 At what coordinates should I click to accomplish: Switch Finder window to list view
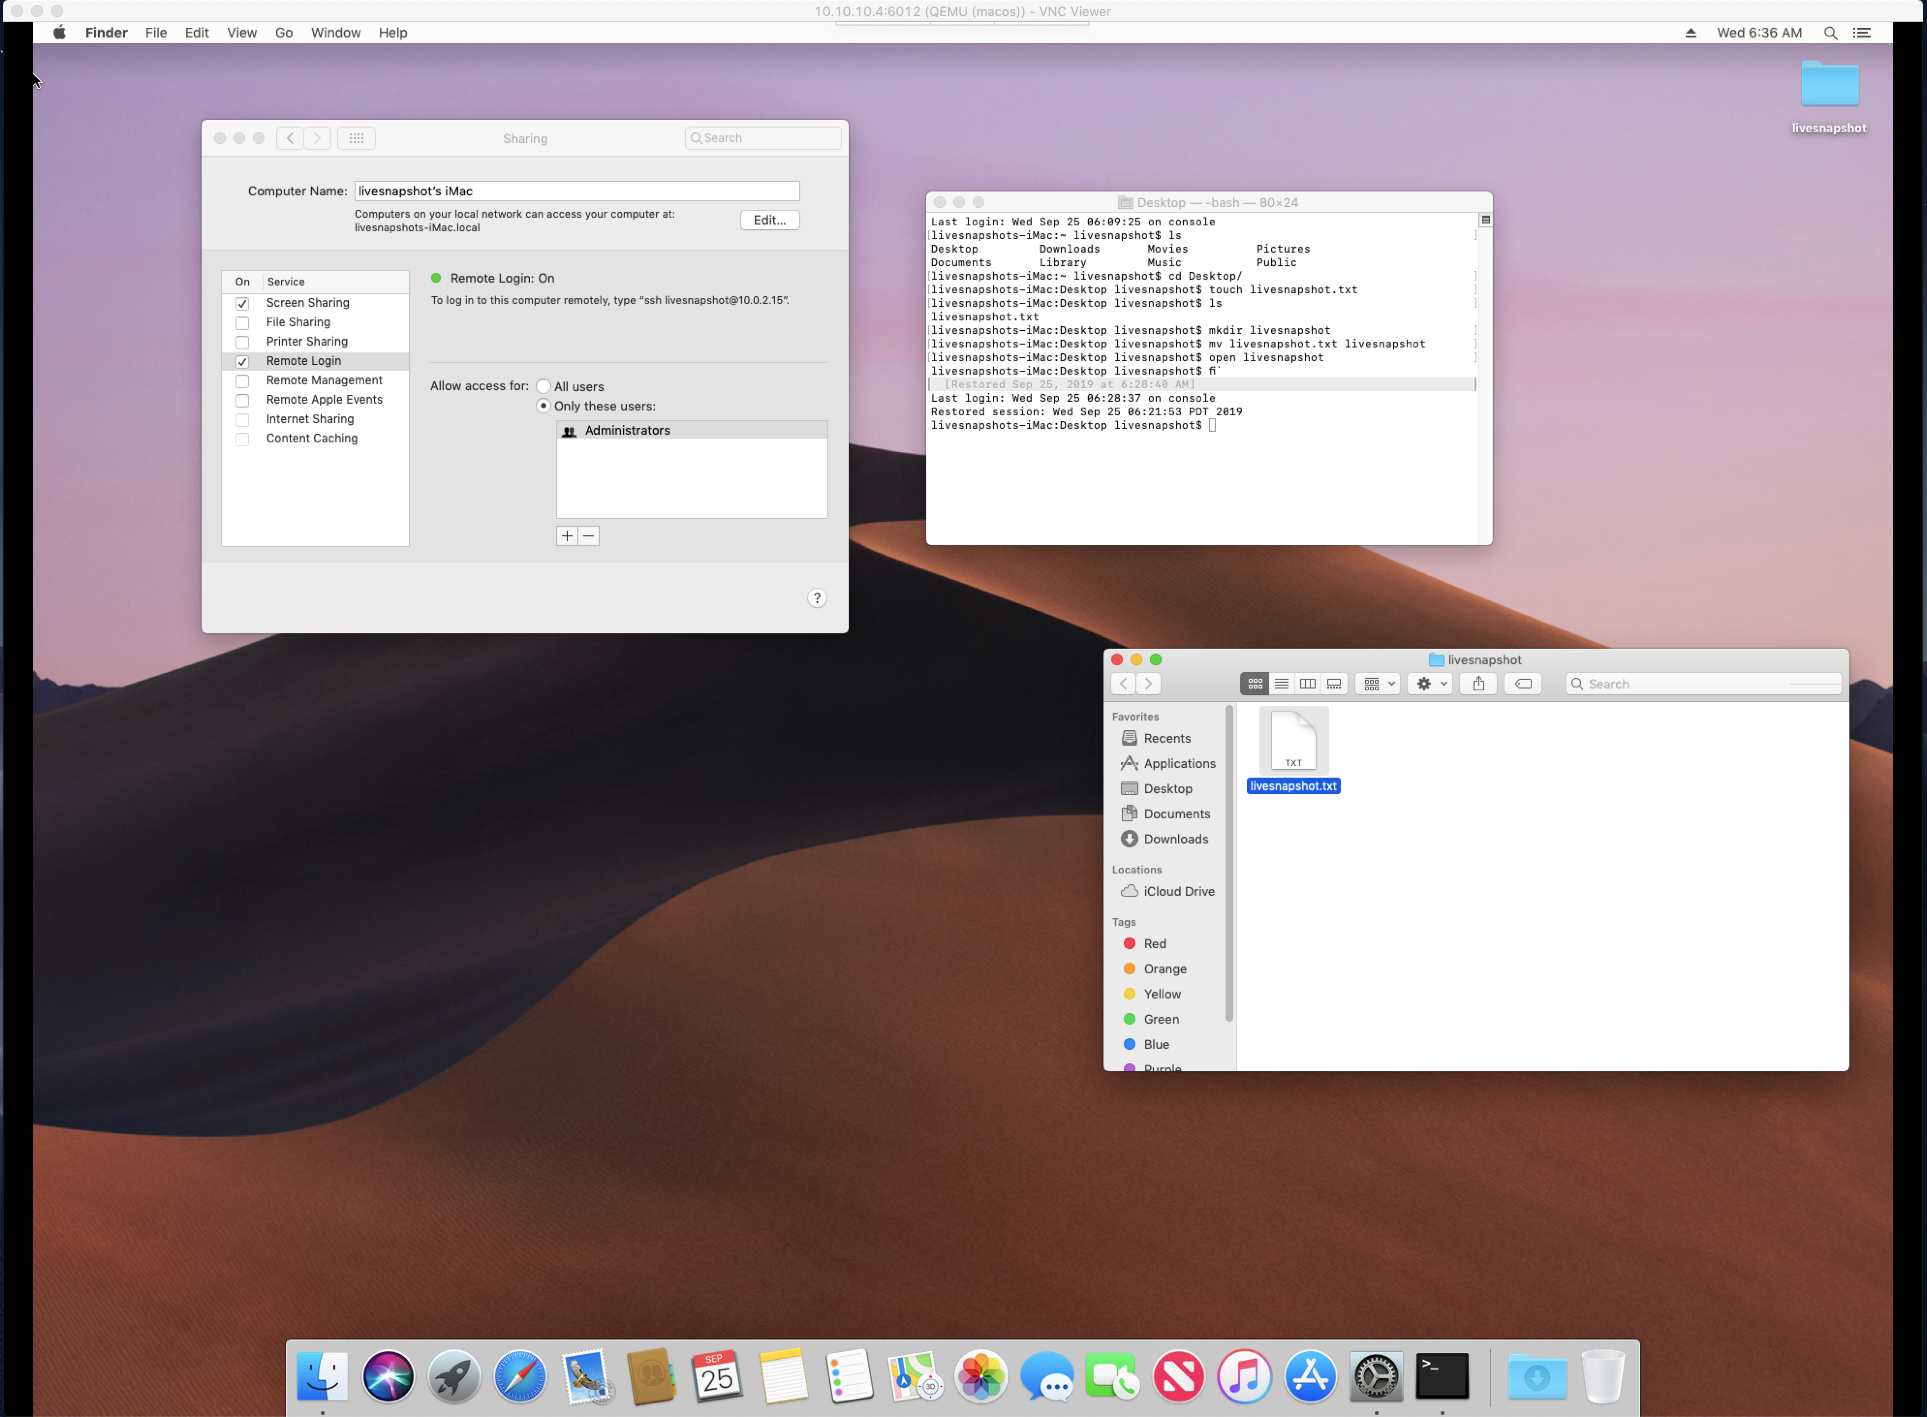click(x=1281, y=684)
